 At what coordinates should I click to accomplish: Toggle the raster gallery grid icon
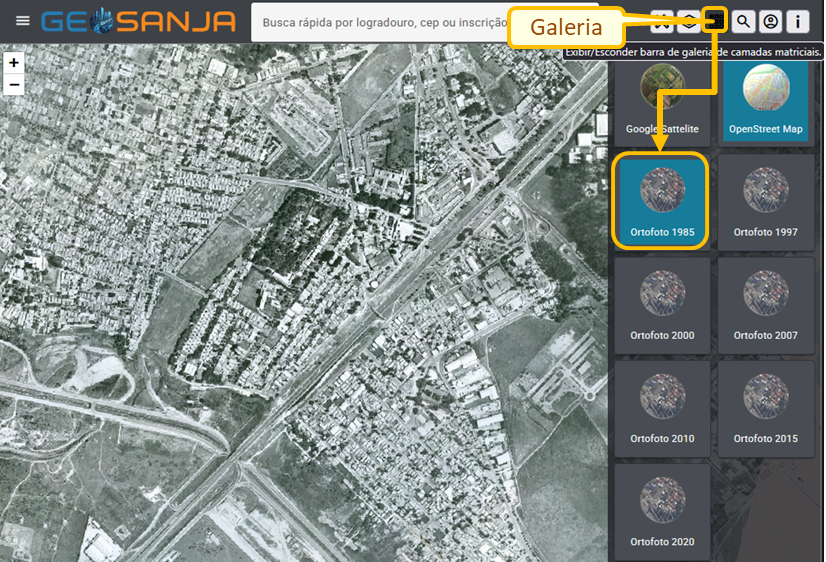pyautogui.click(x=715, y=20)
